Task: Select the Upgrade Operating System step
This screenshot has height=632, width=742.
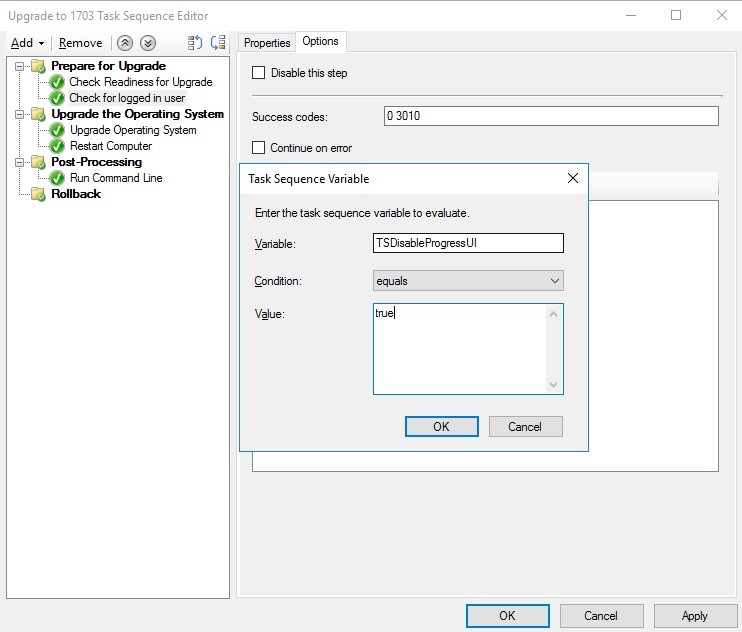Action: click(133, 130)
